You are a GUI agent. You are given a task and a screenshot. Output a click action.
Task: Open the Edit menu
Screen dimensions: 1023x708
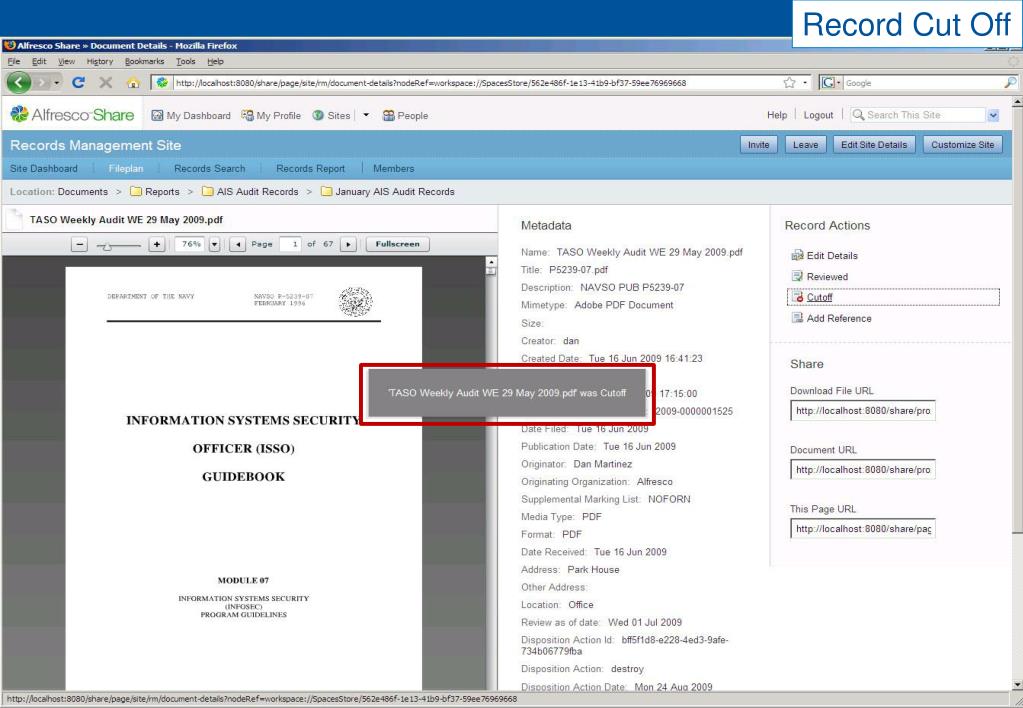coord(39,61)
